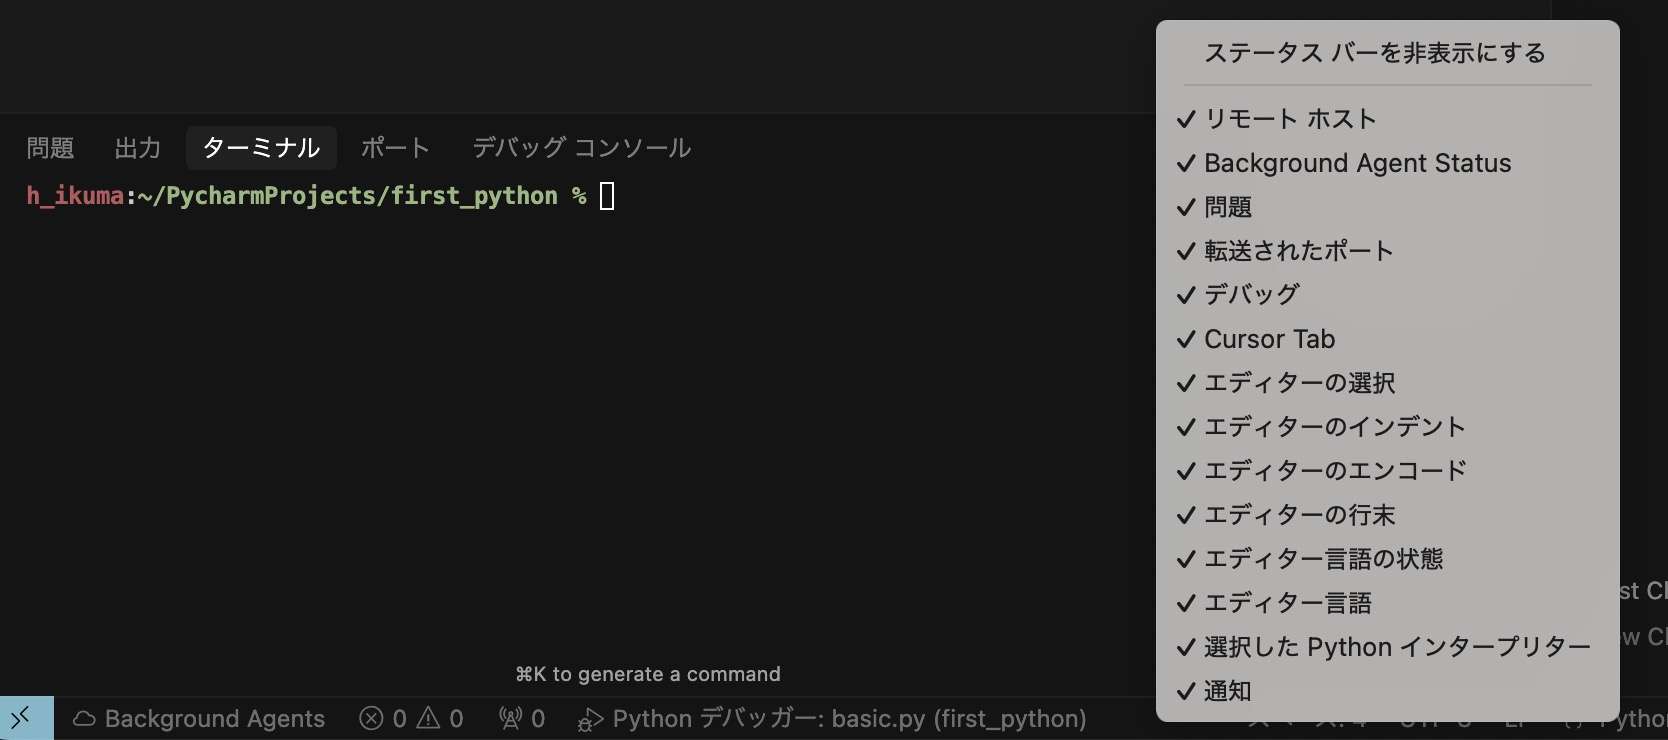
Task: Switch to the 出力 tab
Action: (138, 148)
